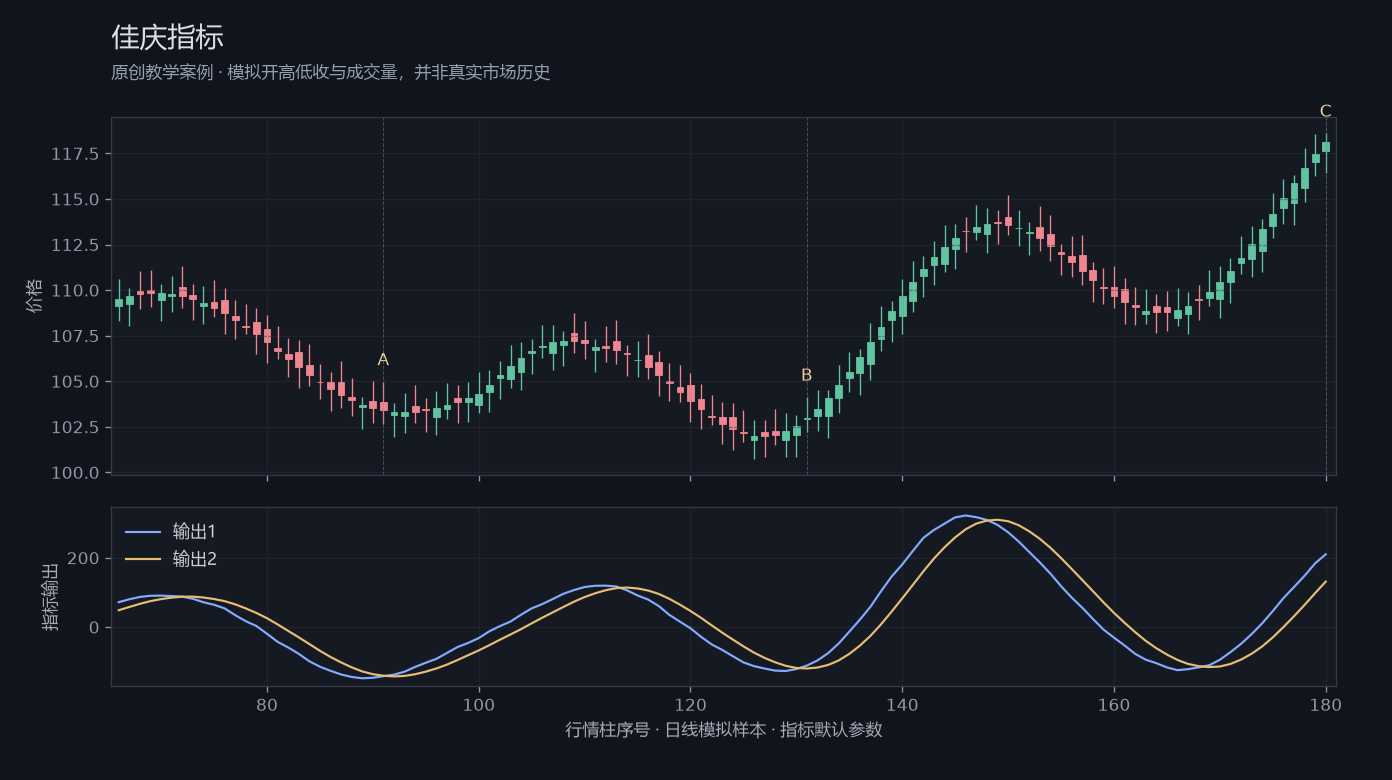Select the 115.0 price tick label
Image resolution: width=1392 pixels, height=780 pixels.
pyautogui.click(x=75, y=200)
